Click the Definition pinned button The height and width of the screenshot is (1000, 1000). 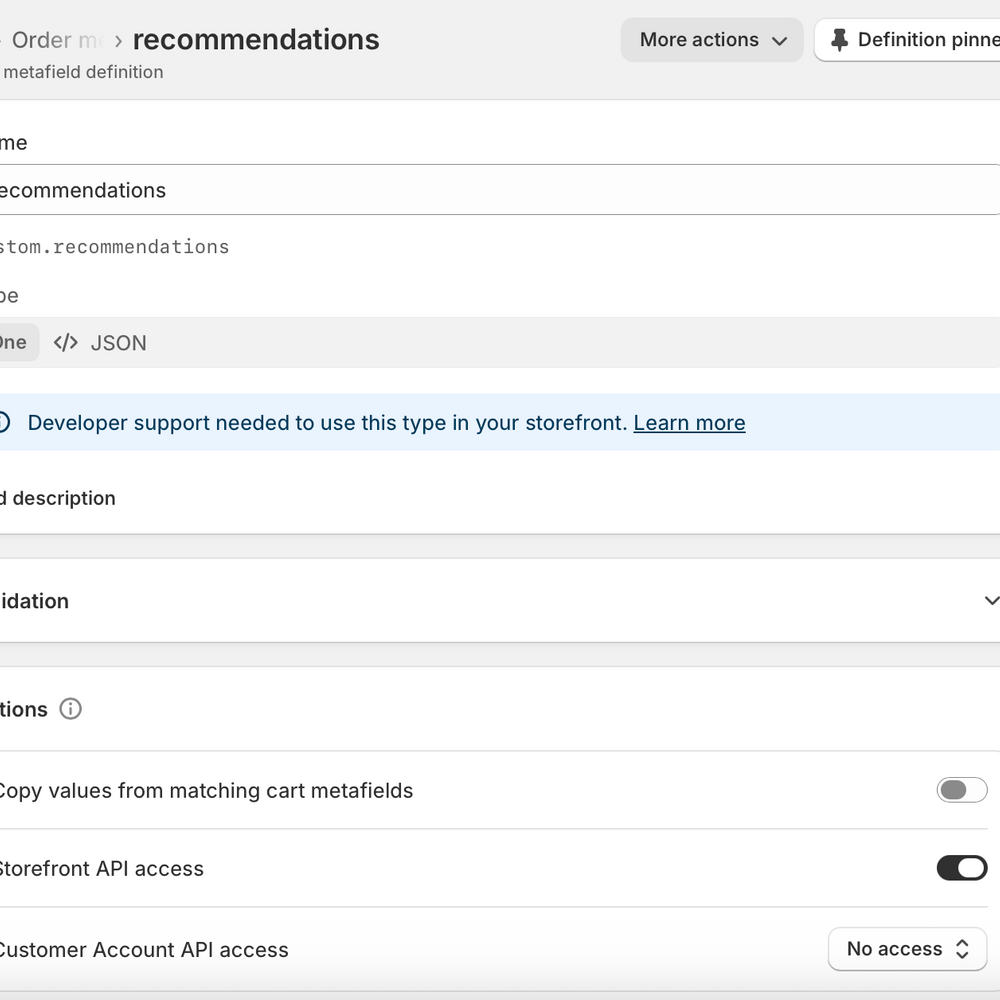click(x=908, y=40)
